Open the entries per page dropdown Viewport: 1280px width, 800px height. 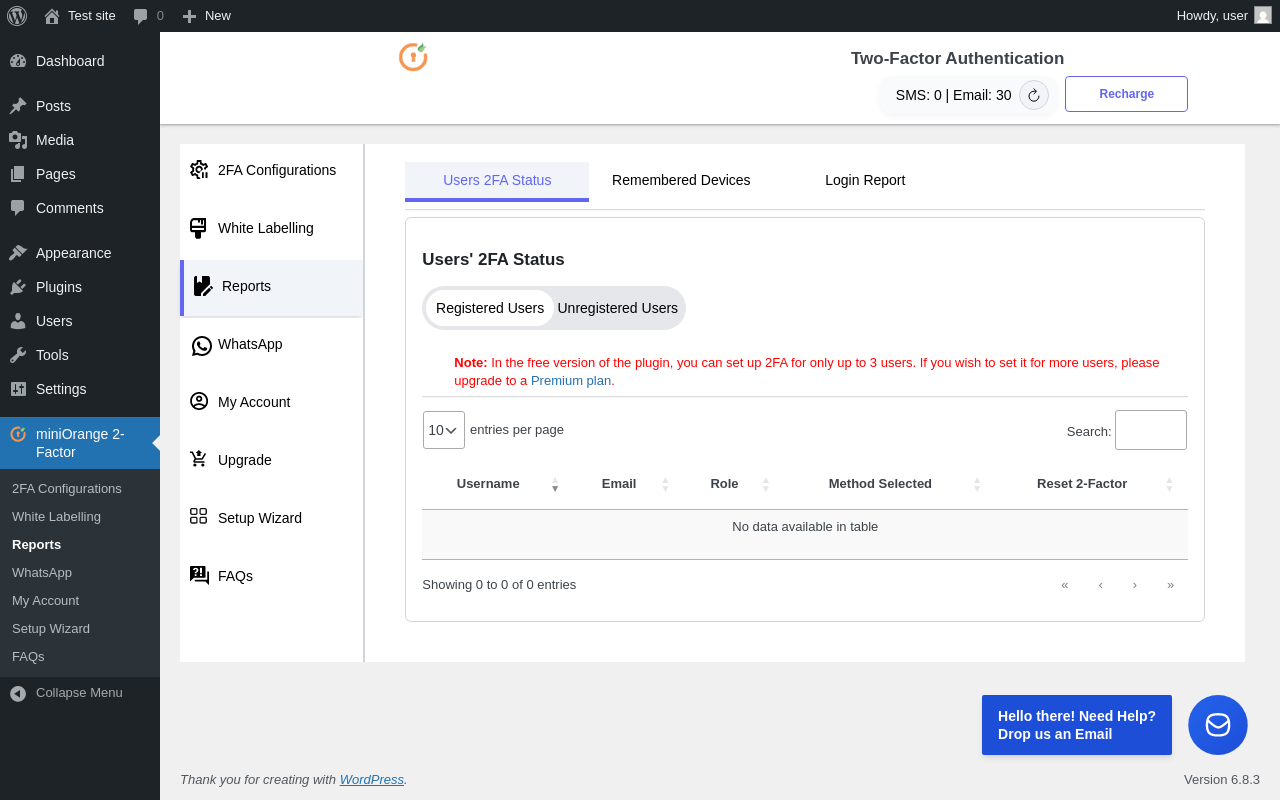(443, 430)
